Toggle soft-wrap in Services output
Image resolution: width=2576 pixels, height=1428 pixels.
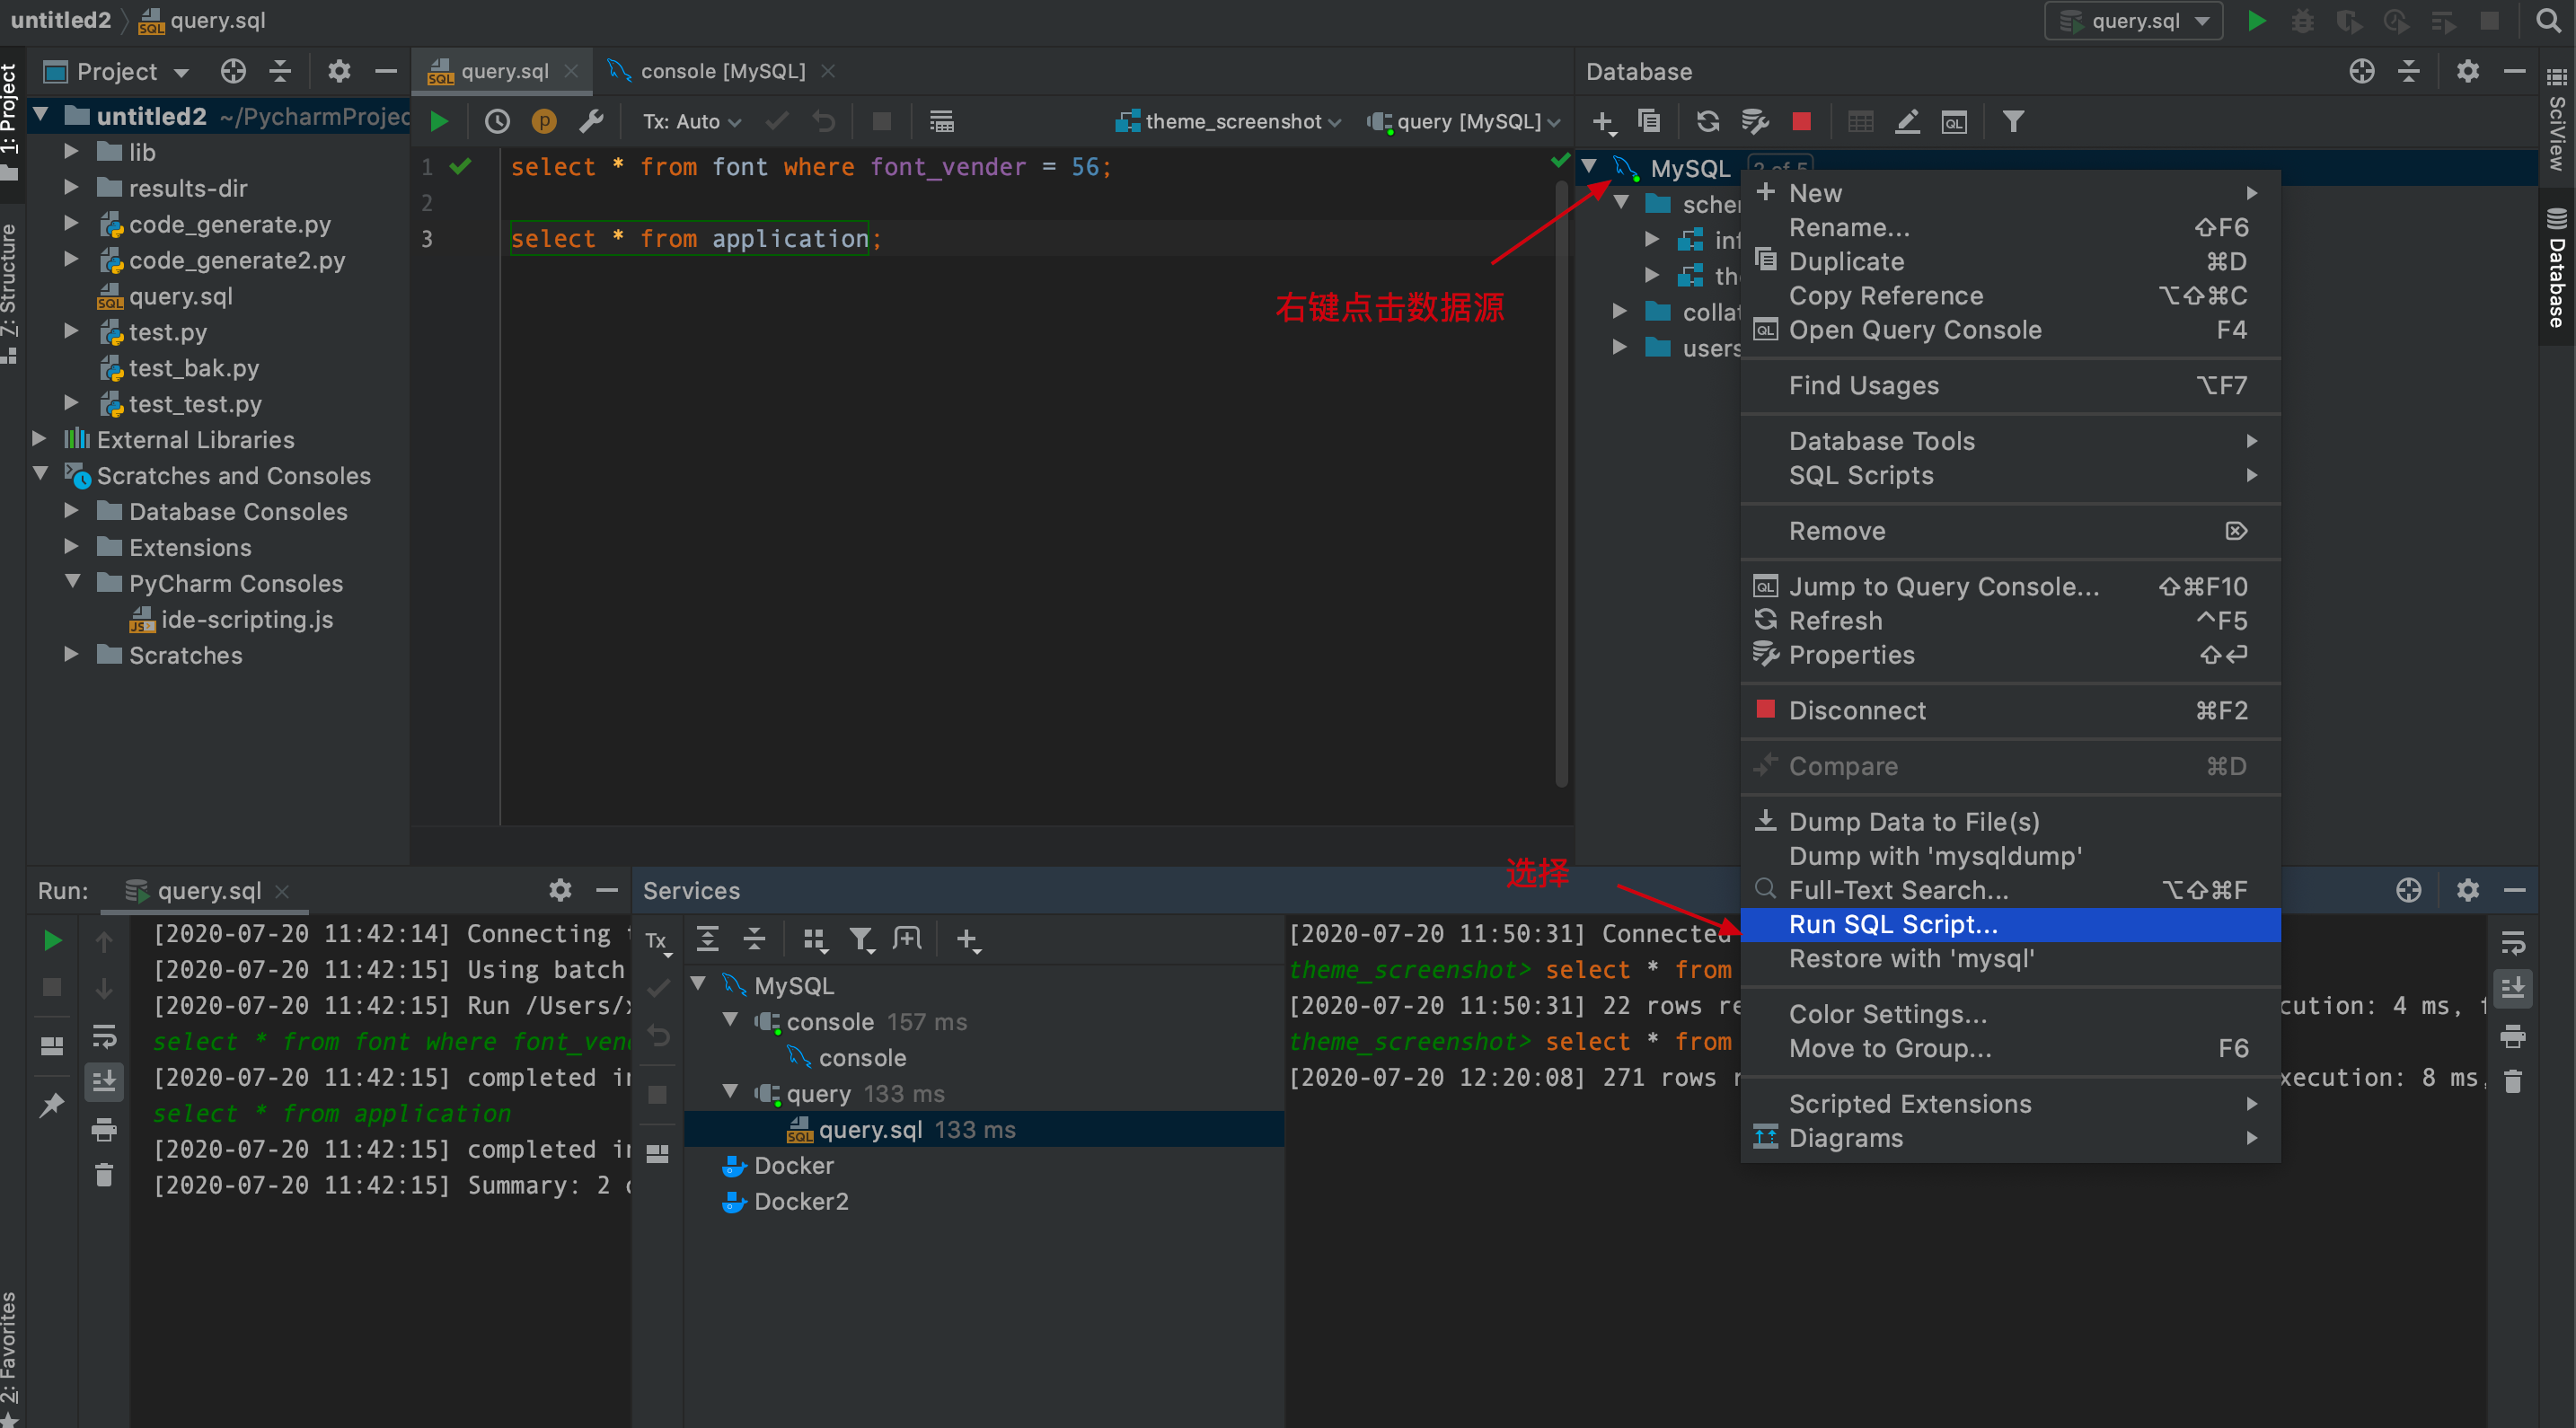coord(2512,942)
